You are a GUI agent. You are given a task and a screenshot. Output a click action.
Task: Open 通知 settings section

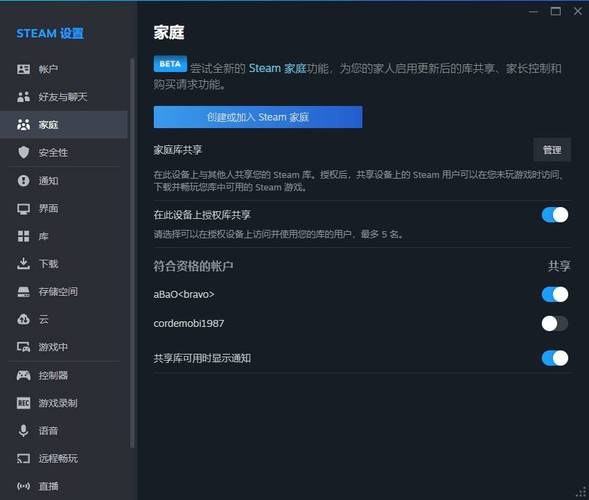[64, 181]
